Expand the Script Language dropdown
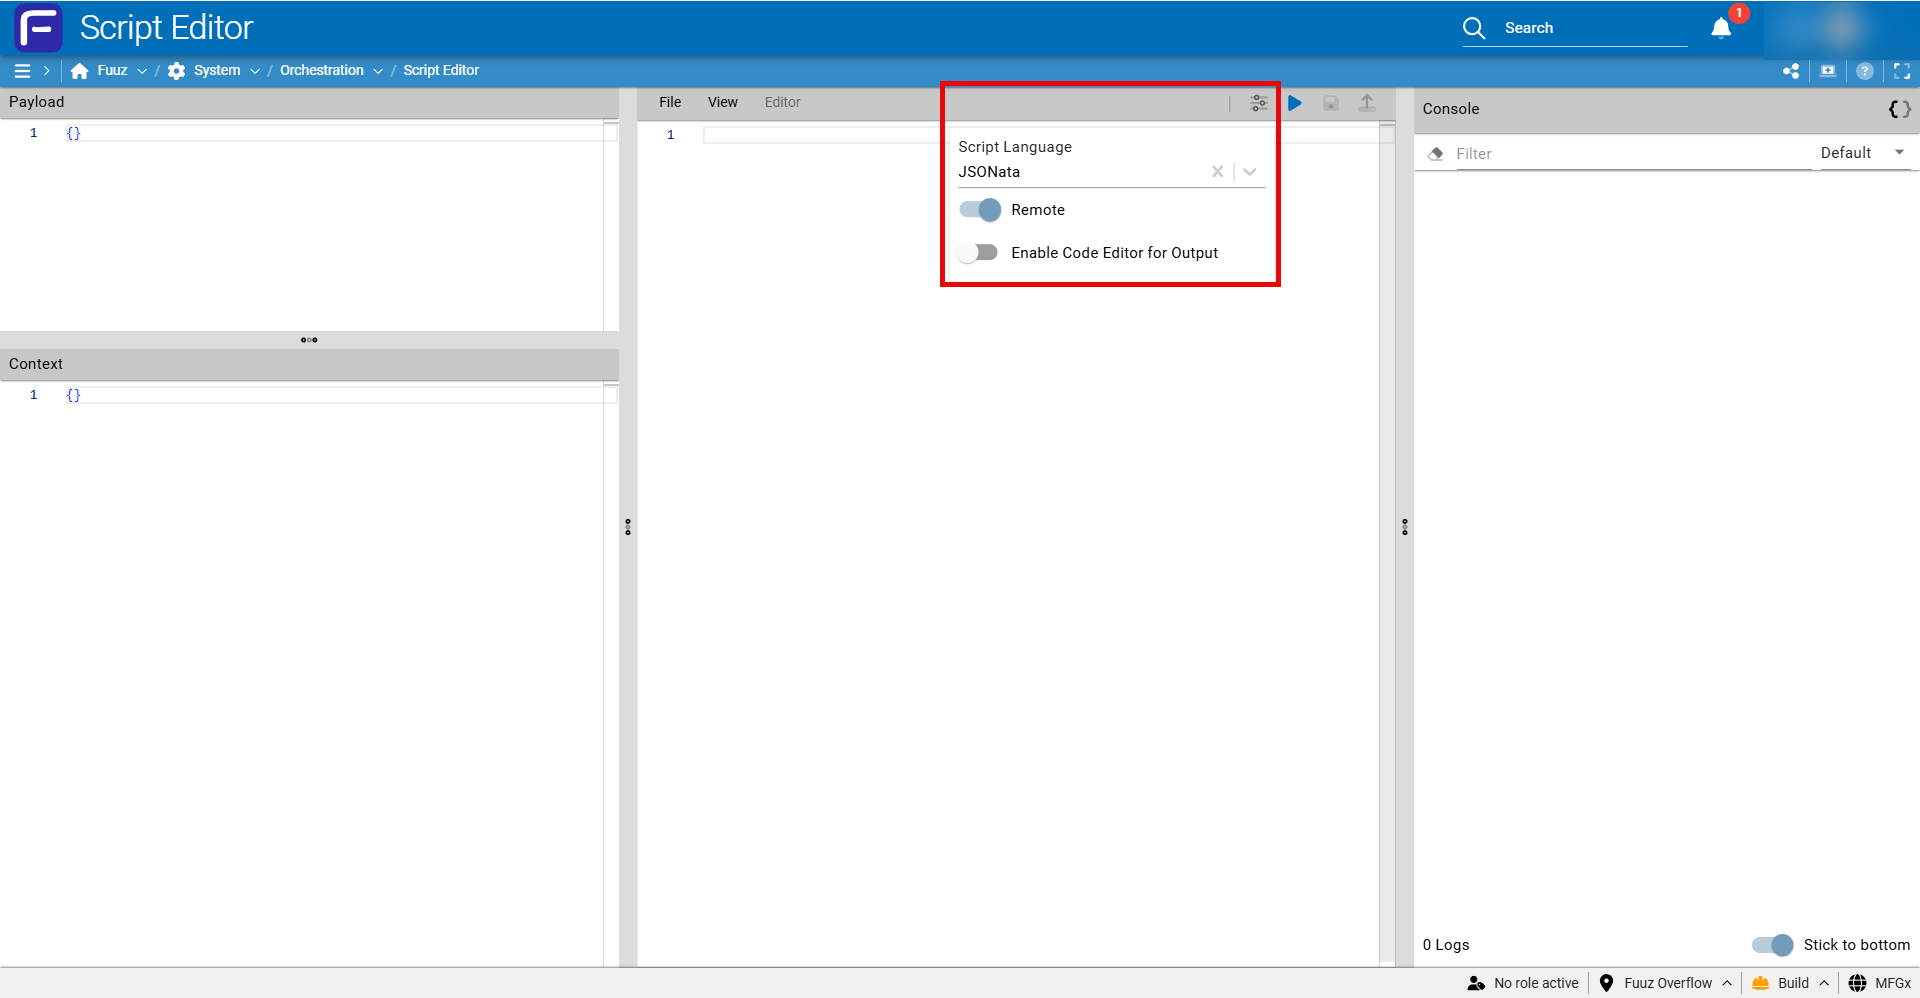Image resolution: width=1920 pixels, height=998 pixels. coord(1250,172)
